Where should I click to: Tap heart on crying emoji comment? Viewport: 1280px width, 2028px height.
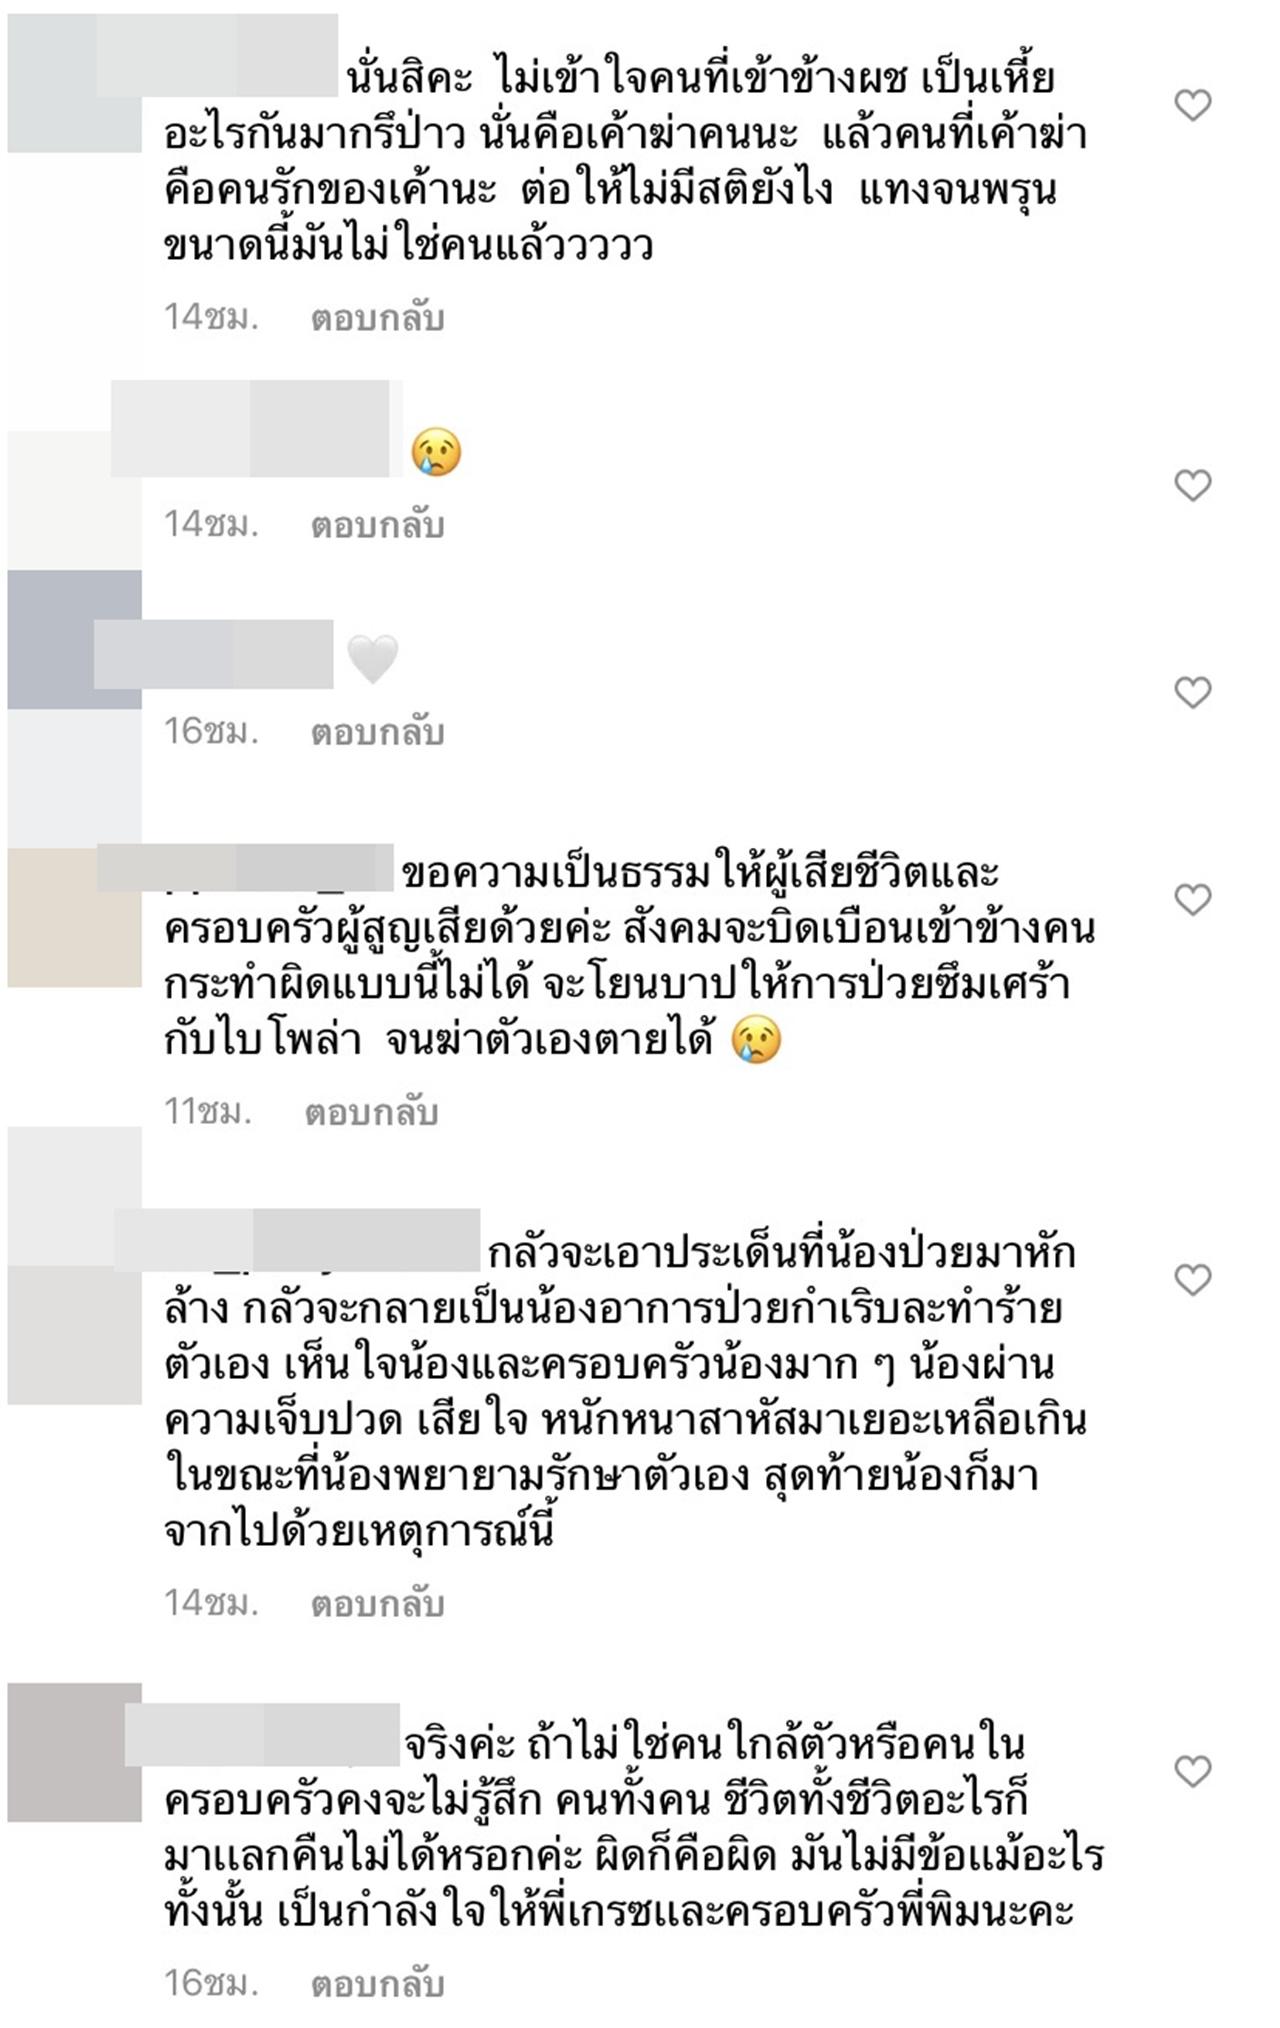click(1192, 485)
